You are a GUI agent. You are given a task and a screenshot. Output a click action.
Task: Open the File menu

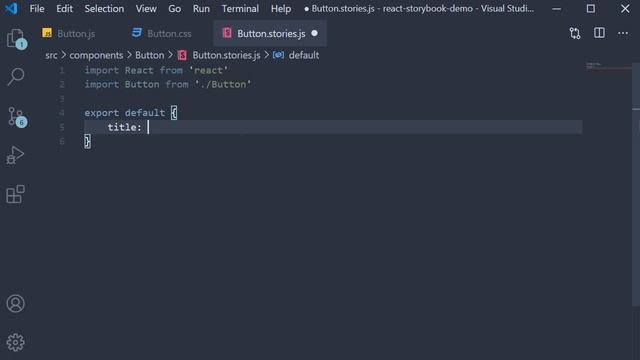37,9
